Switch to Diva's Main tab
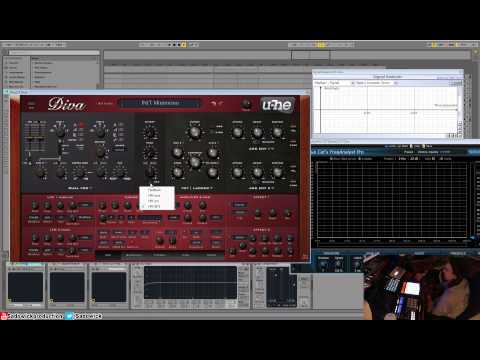Screen dimensions: 480x360 [x=108, y=255]
